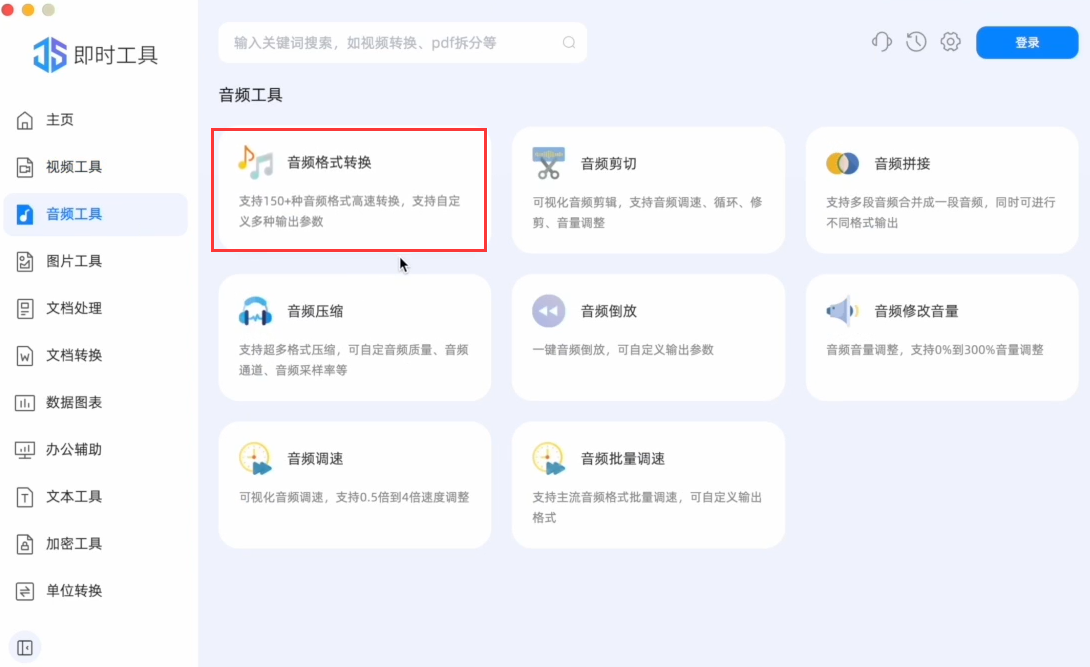Click the speaker icon for 音频修改音量
This screenshot has height=667, width=1090.
[843, 311]
